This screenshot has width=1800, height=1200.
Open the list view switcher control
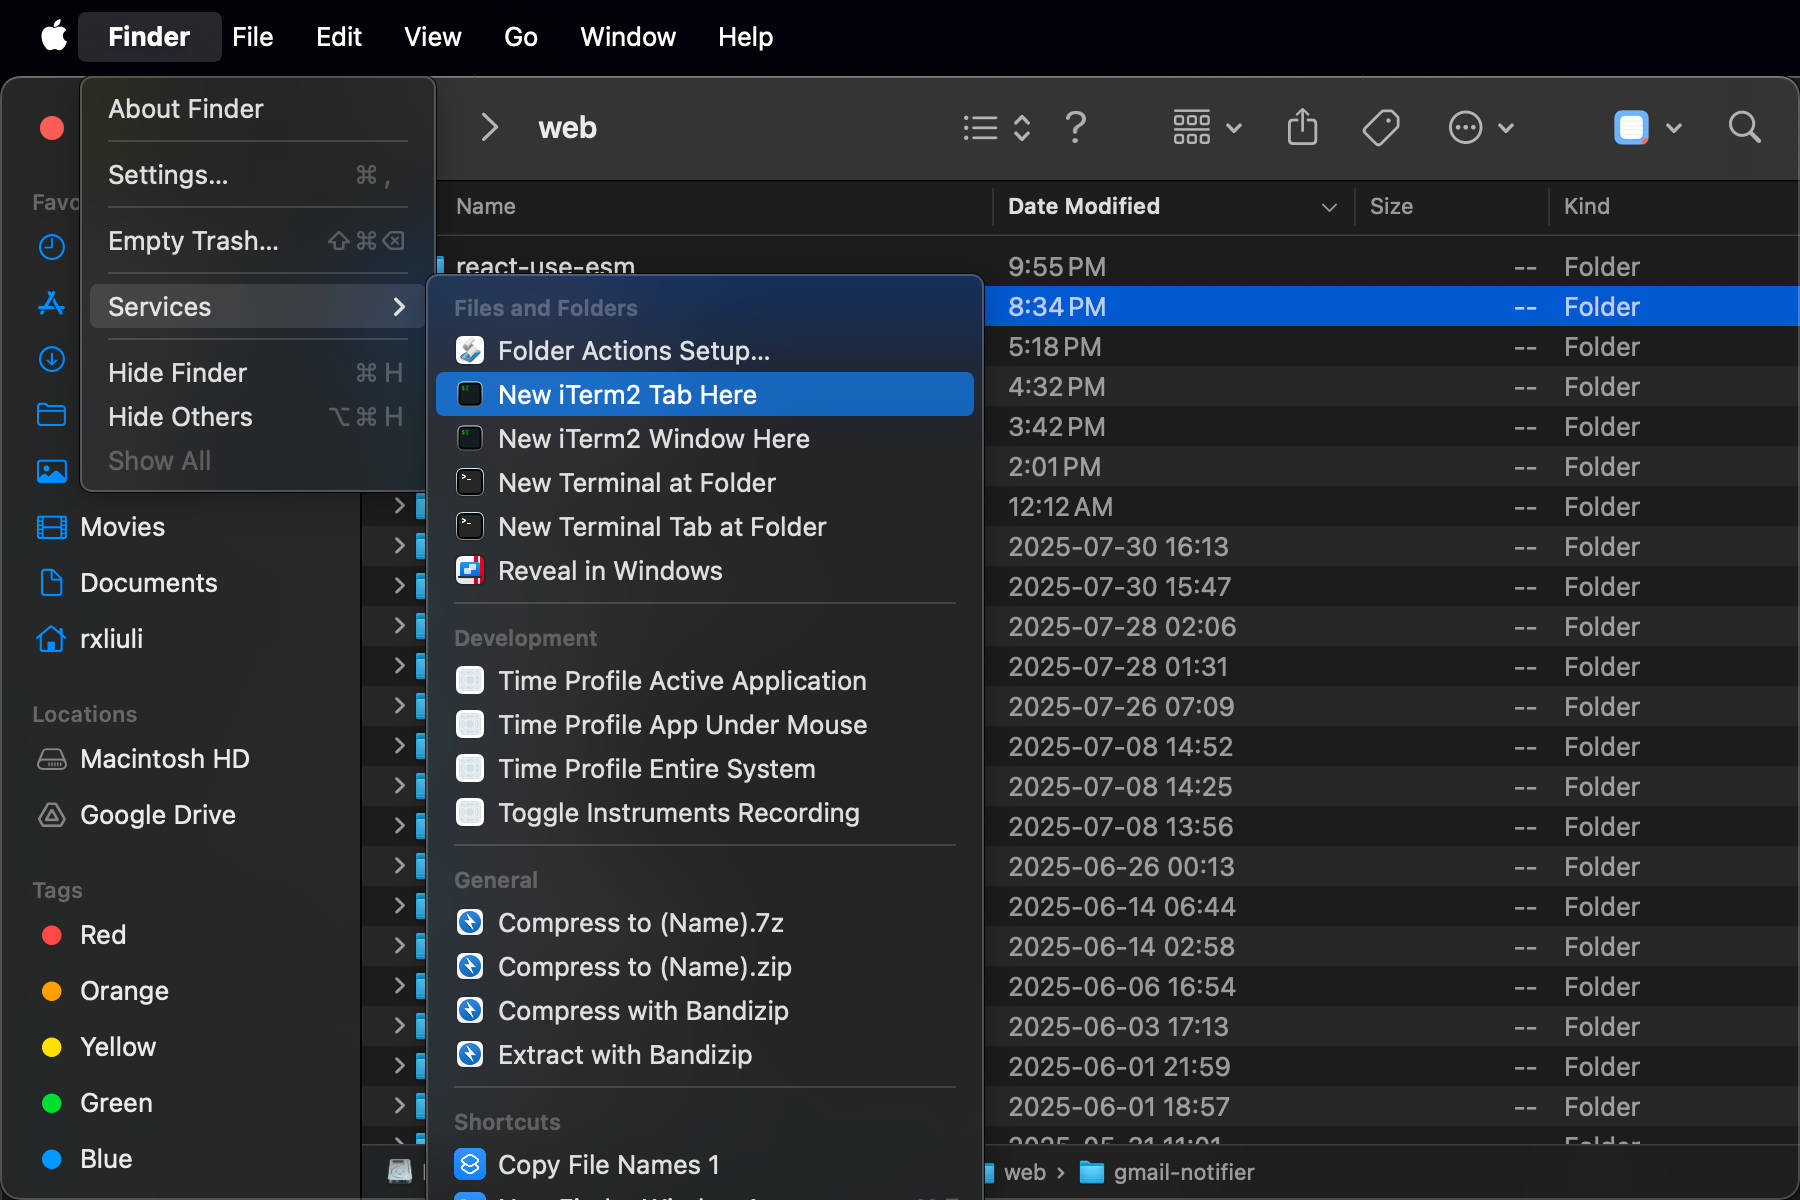pyautogui.click(x=996, y=128)
